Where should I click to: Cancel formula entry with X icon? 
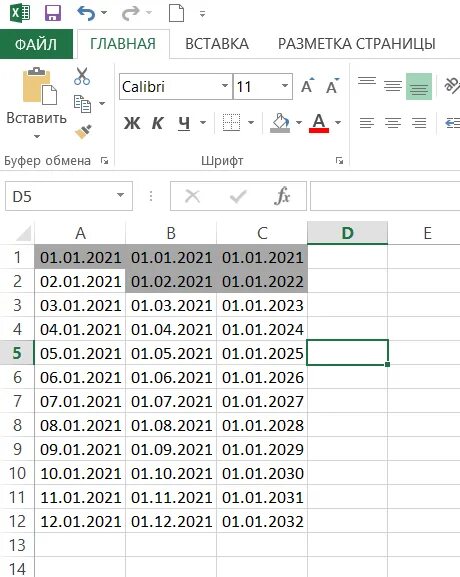coord(192,196)
